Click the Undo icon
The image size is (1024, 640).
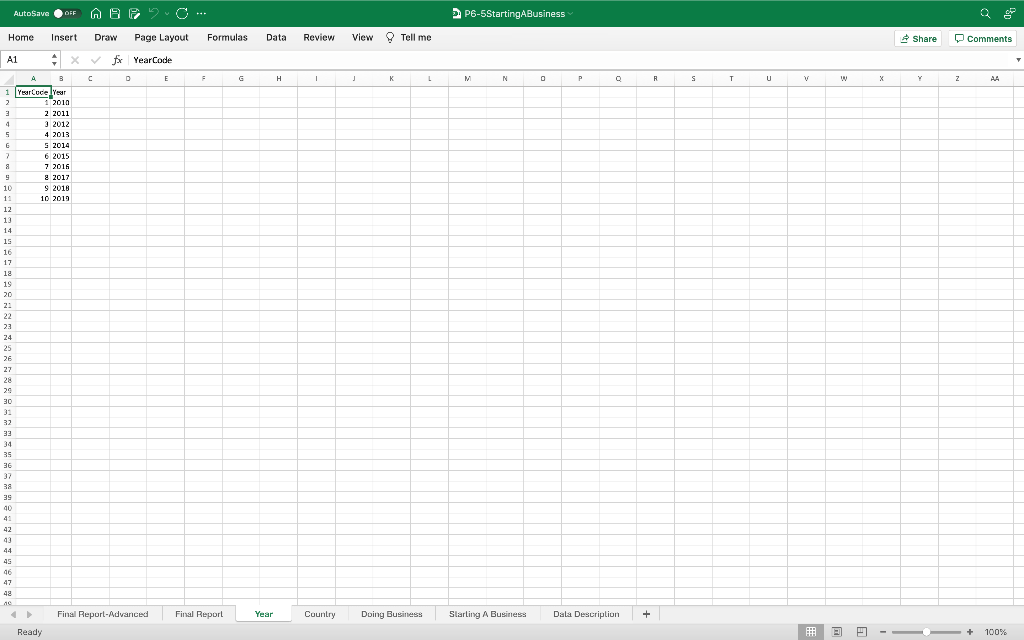click(x=151, y=14)
